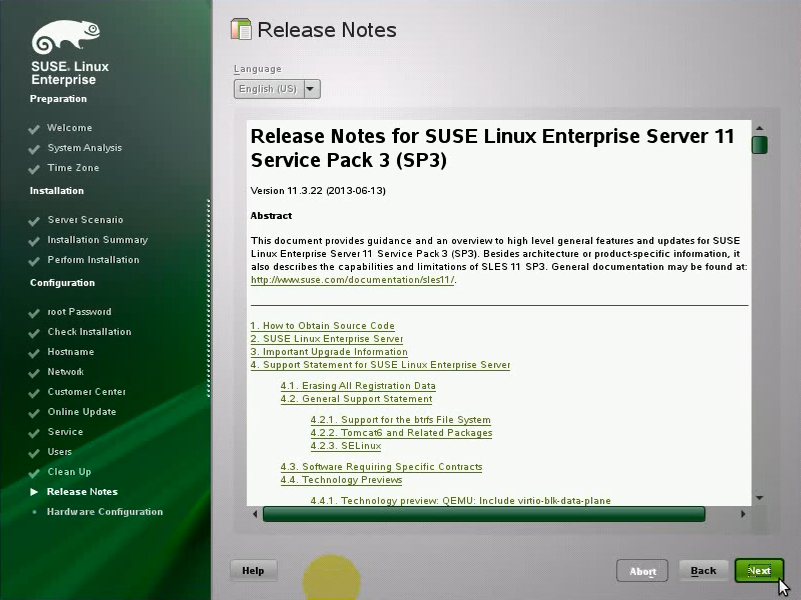Select the root Password sidebar step

click(79, 311)
